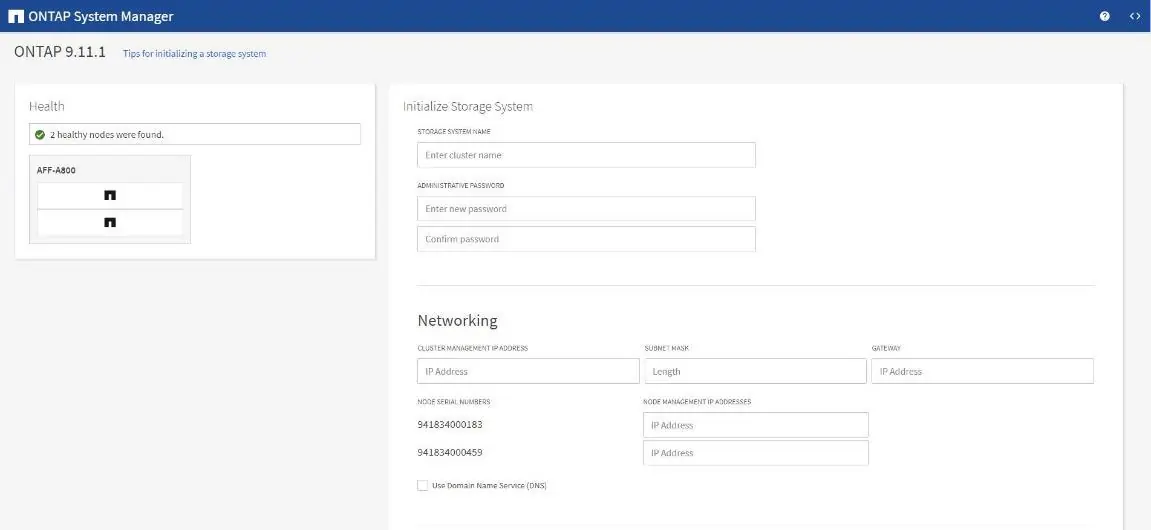
Task: Click node management IP field for 941834000459
Action: (755, 453)
